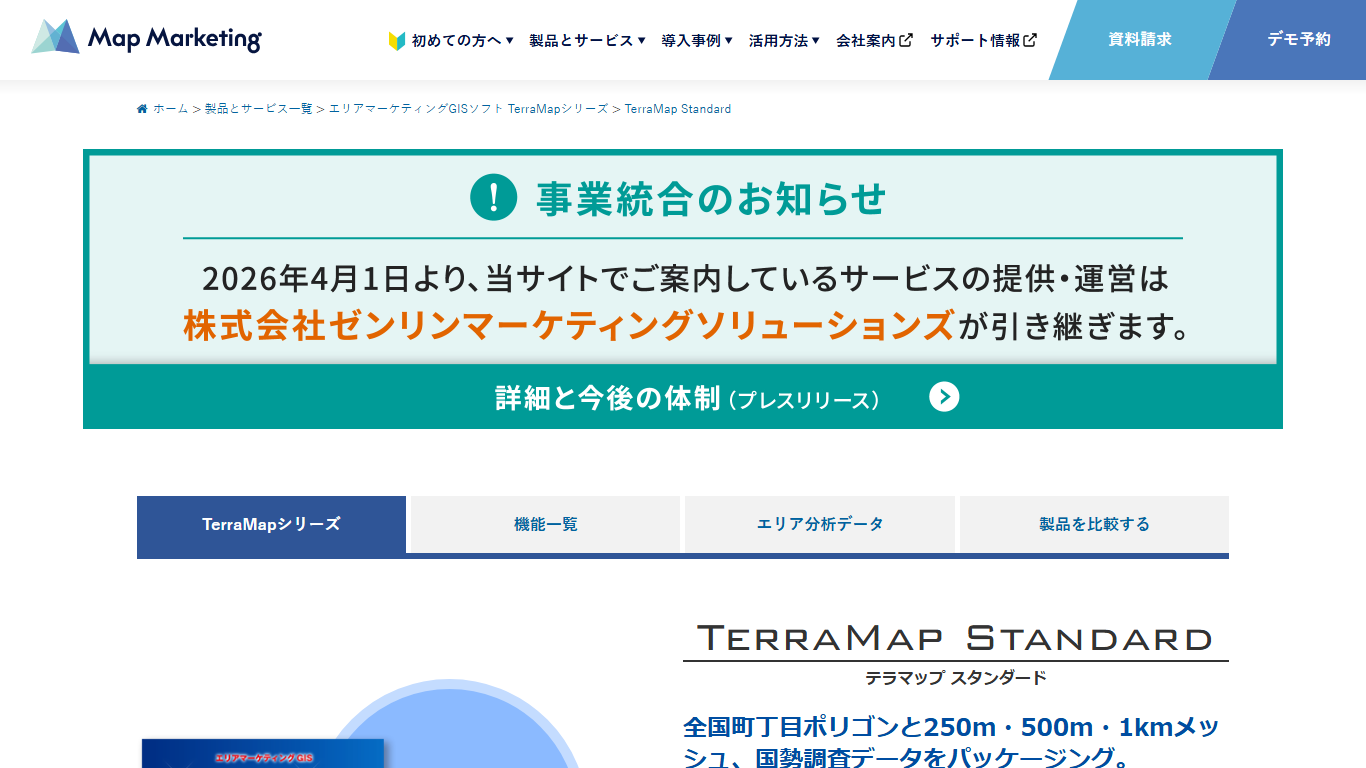Switch to the 製品を比較する tab

point(1094,524)
